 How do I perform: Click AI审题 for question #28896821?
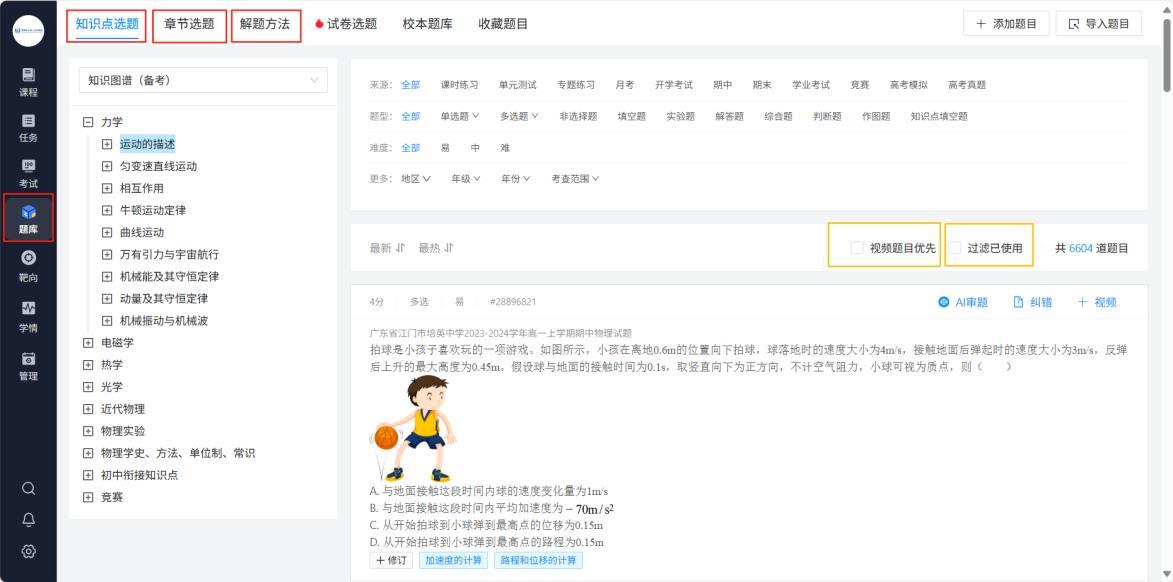coord(963,302)
